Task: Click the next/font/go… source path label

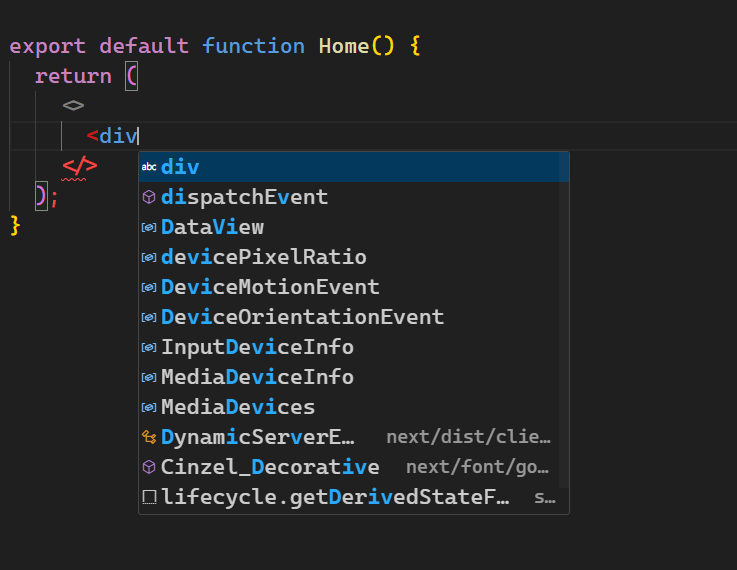Action: [x=477, y=468]
